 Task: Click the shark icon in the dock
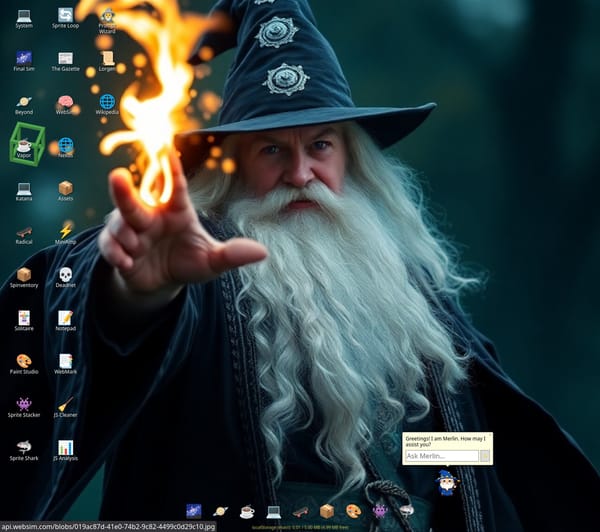(x=406, y=511)
